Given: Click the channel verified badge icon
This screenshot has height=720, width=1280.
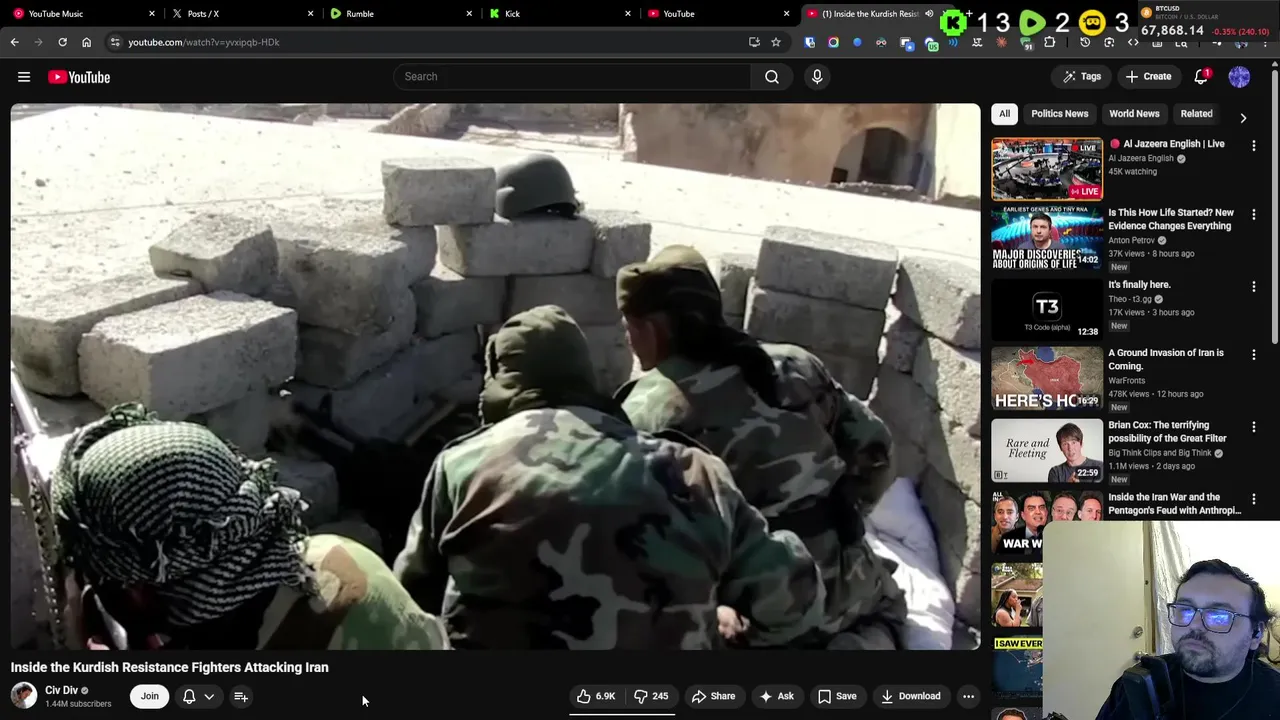Looking at the screenshot, I should [x=84, y=691].
